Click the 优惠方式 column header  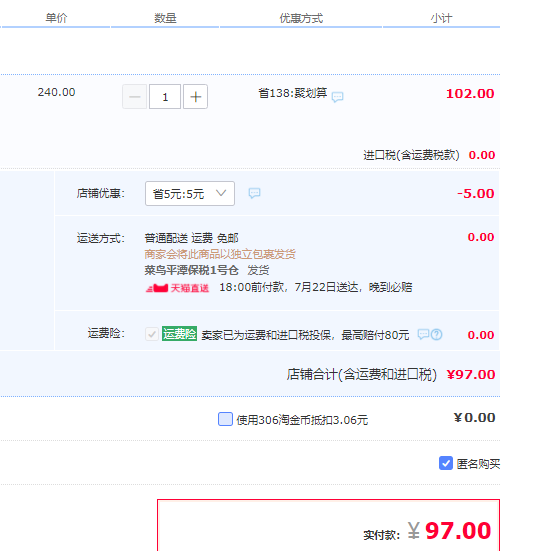[x=301, y=18]
